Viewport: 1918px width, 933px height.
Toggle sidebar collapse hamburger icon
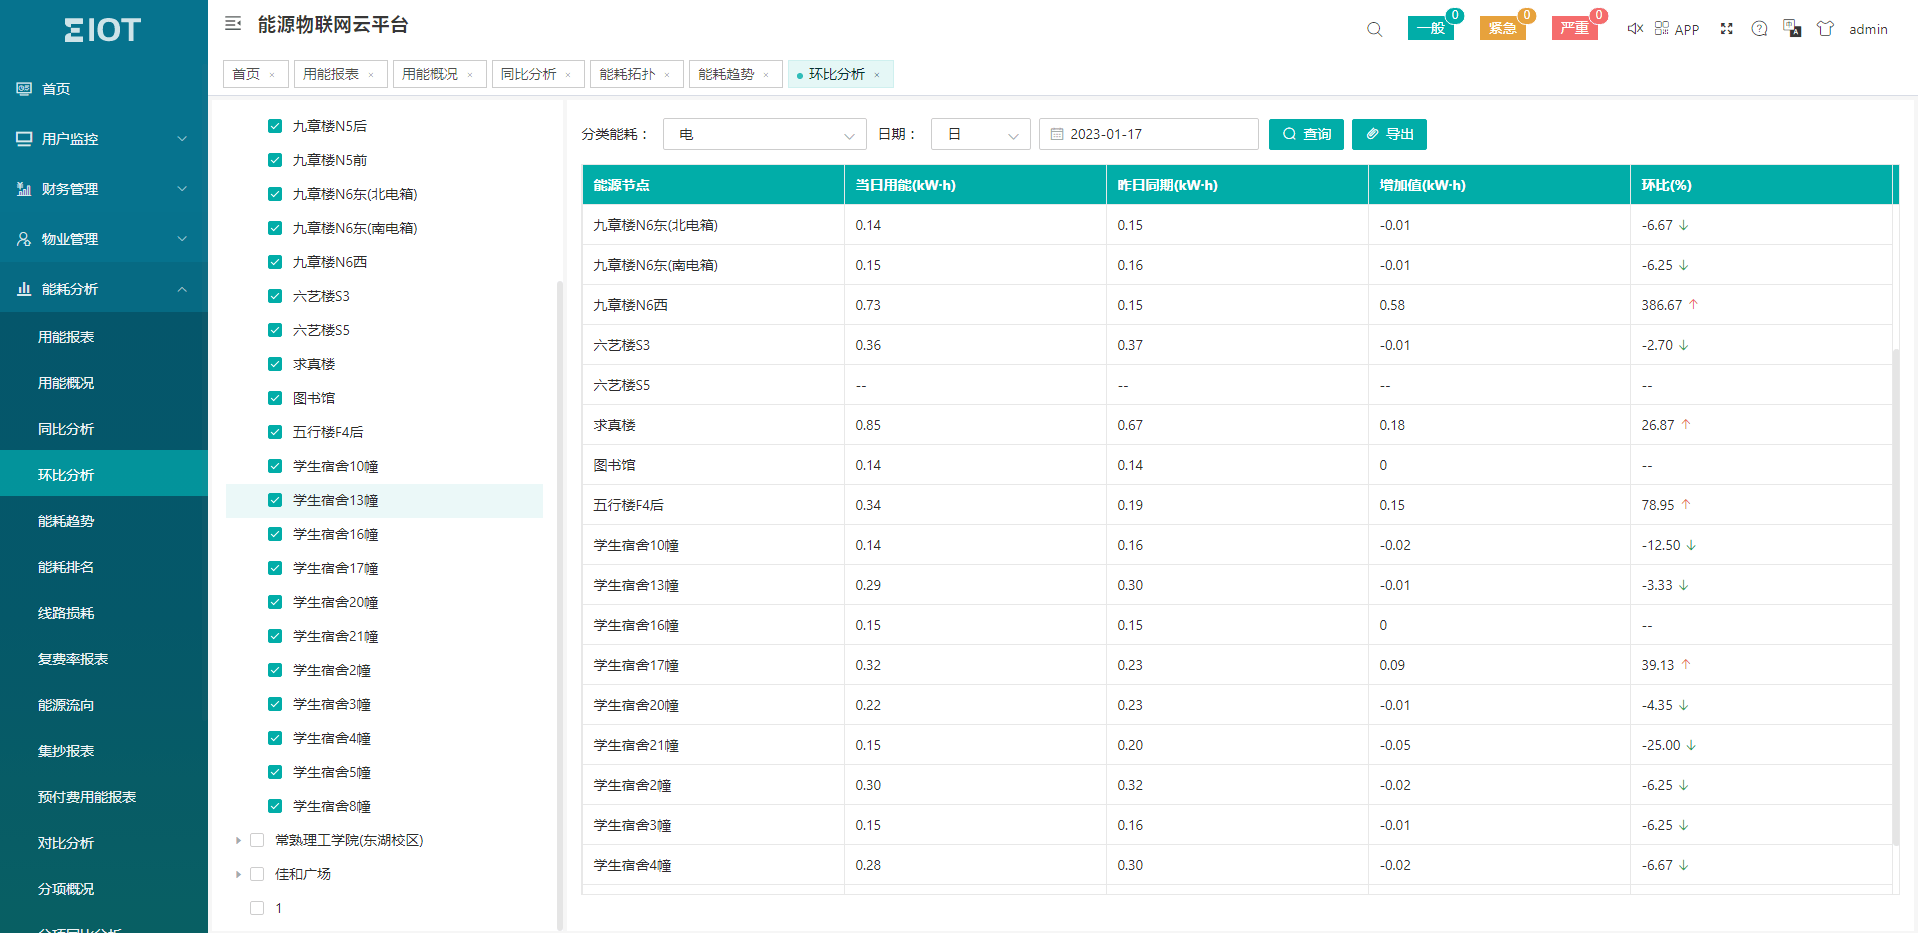point(233,24)
